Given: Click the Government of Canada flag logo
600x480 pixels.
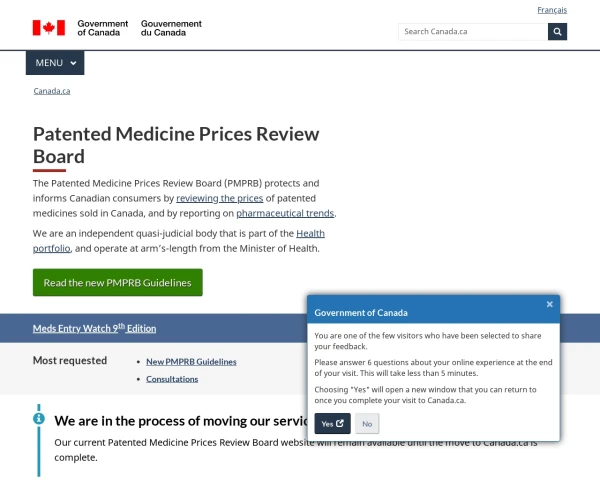Looking at the screenshot, I should pyautogui.click(x=48, y=28).
